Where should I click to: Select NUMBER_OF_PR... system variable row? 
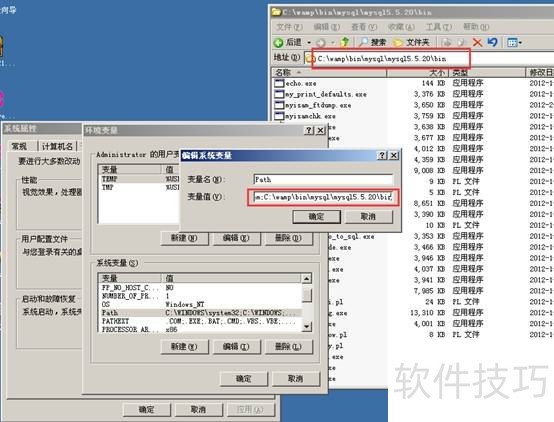tap(200, 296)
